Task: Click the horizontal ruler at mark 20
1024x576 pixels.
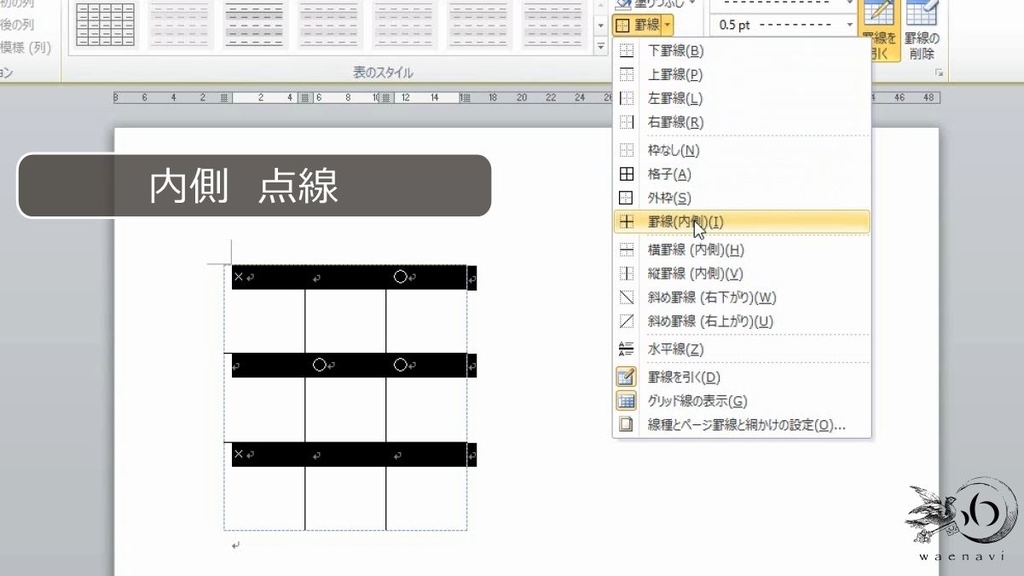Action: [522, 97]
